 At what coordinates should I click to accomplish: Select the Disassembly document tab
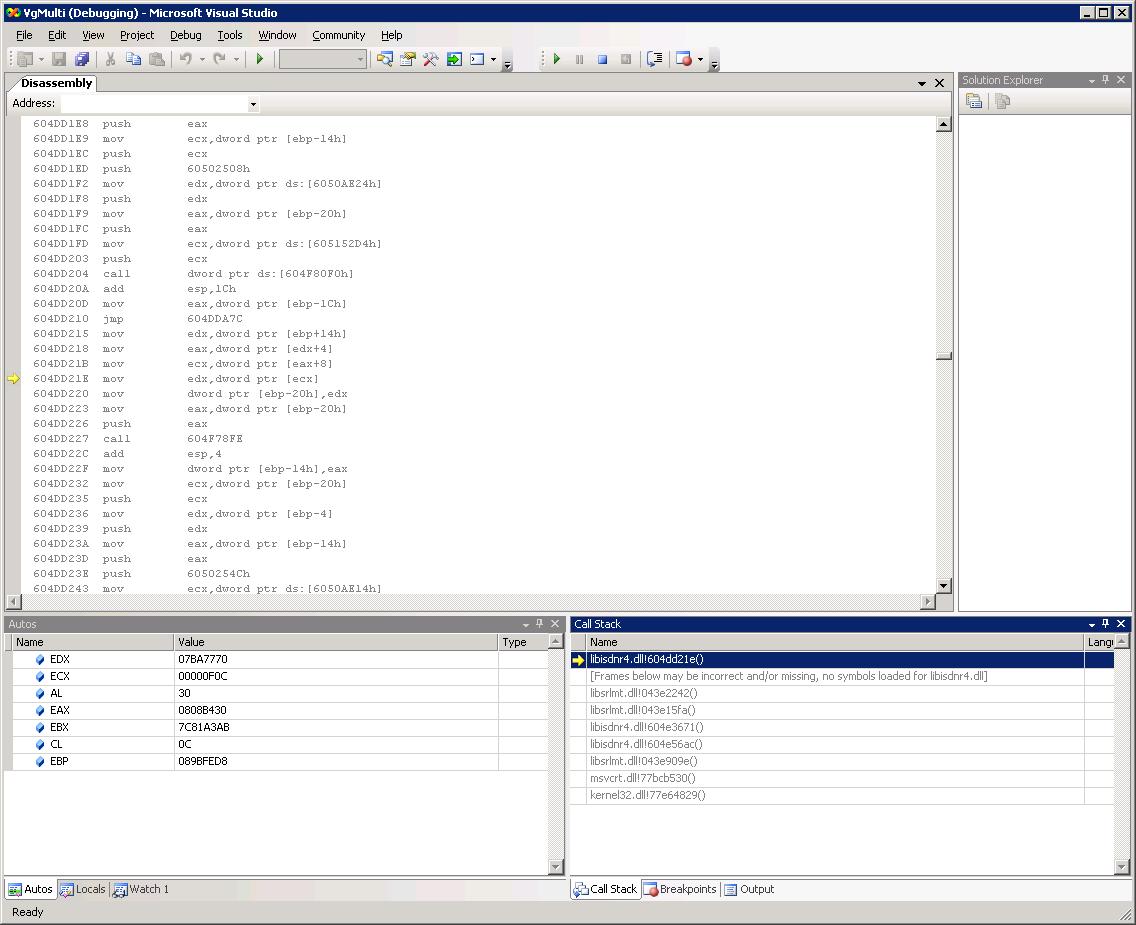pyautogui.click(x=56, y=83)
